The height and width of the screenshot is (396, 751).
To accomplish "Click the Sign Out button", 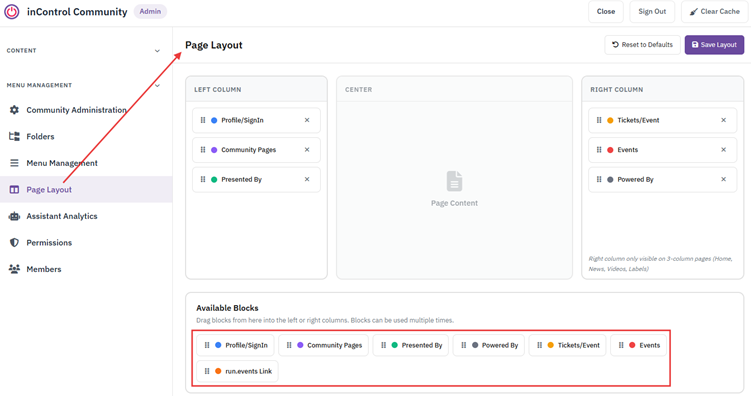I will [652, 11].
